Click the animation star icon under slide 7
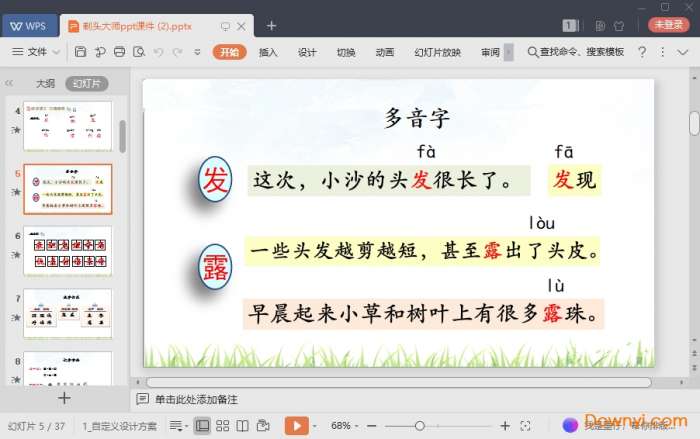The width and height of the screenshot is (700, 439). pyautogui.click(x=16, y=318)
